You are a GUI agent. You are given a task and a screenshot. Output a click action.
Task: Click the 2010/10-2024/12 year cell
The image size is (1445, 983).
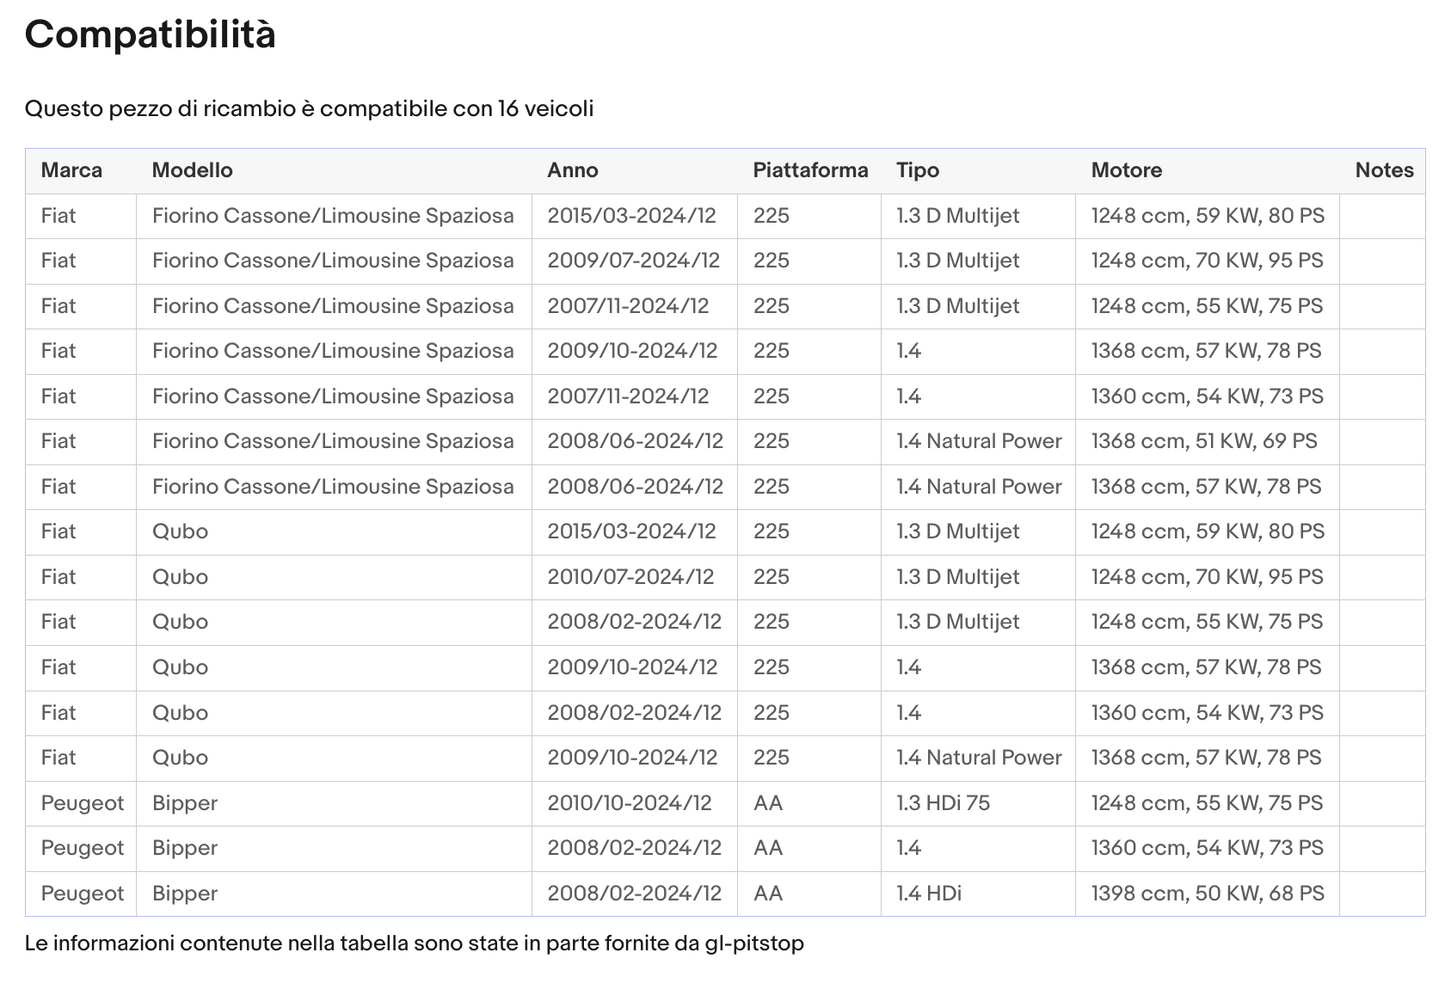pos(629,803)
